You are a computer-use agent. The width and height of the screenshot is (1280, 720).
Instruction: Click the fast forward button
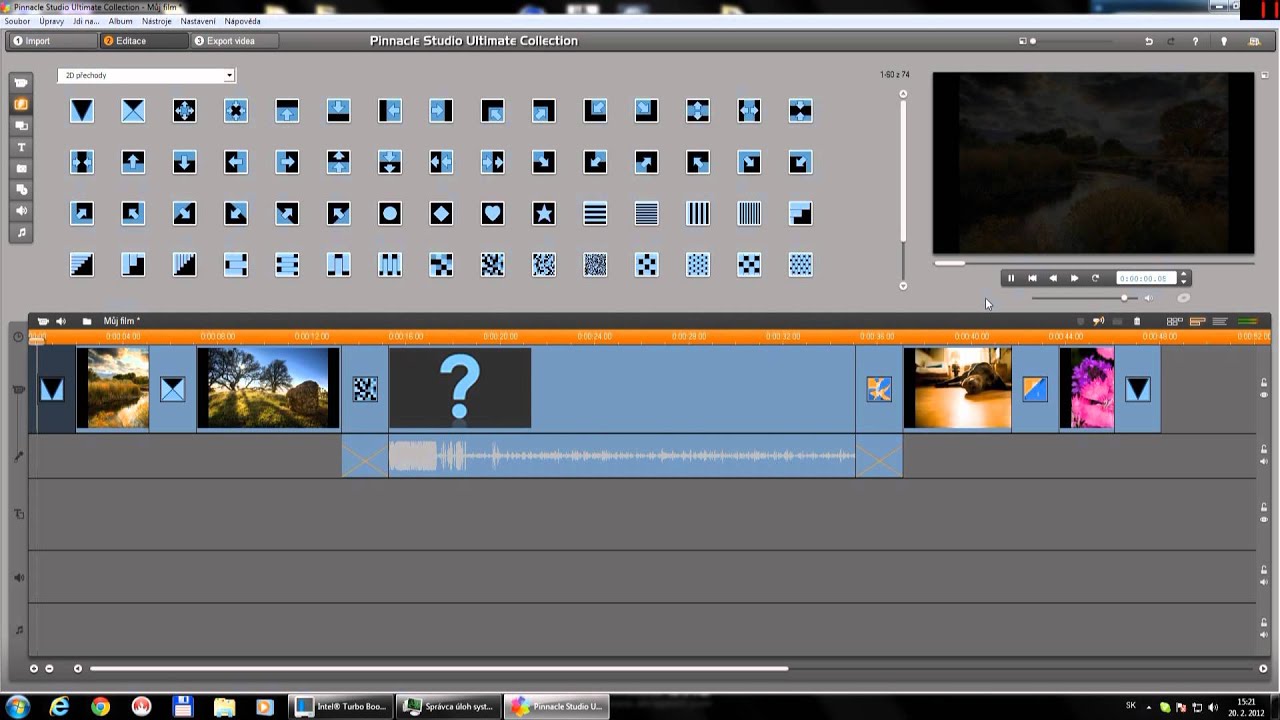click(x=1074, y=278)
